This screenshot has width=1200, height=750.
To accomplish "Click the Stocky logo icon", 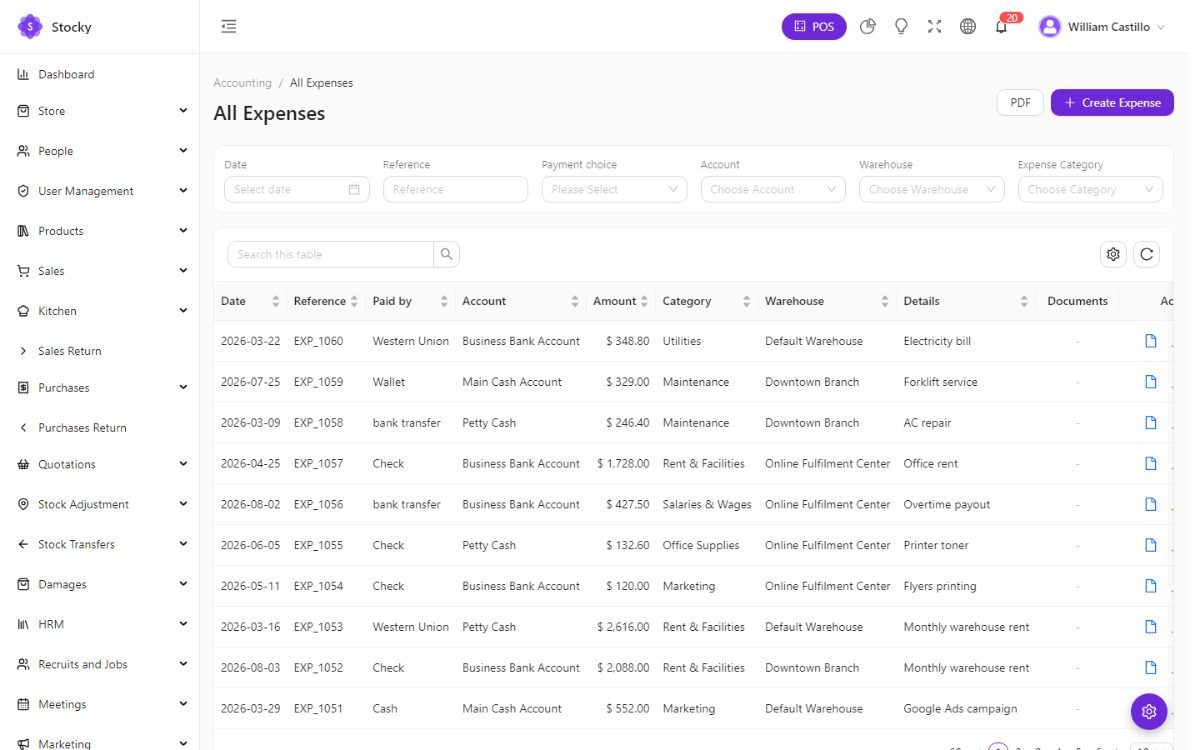I will tap(30, 27).
